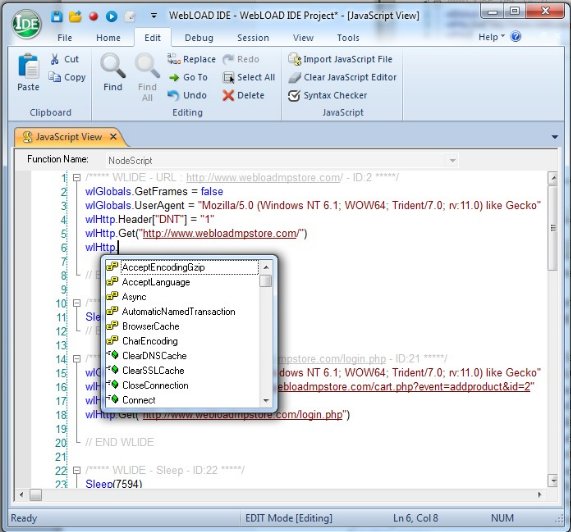Click the editor horizontal scroll left arrow
The image size is (571, 532).
point(22,494)
